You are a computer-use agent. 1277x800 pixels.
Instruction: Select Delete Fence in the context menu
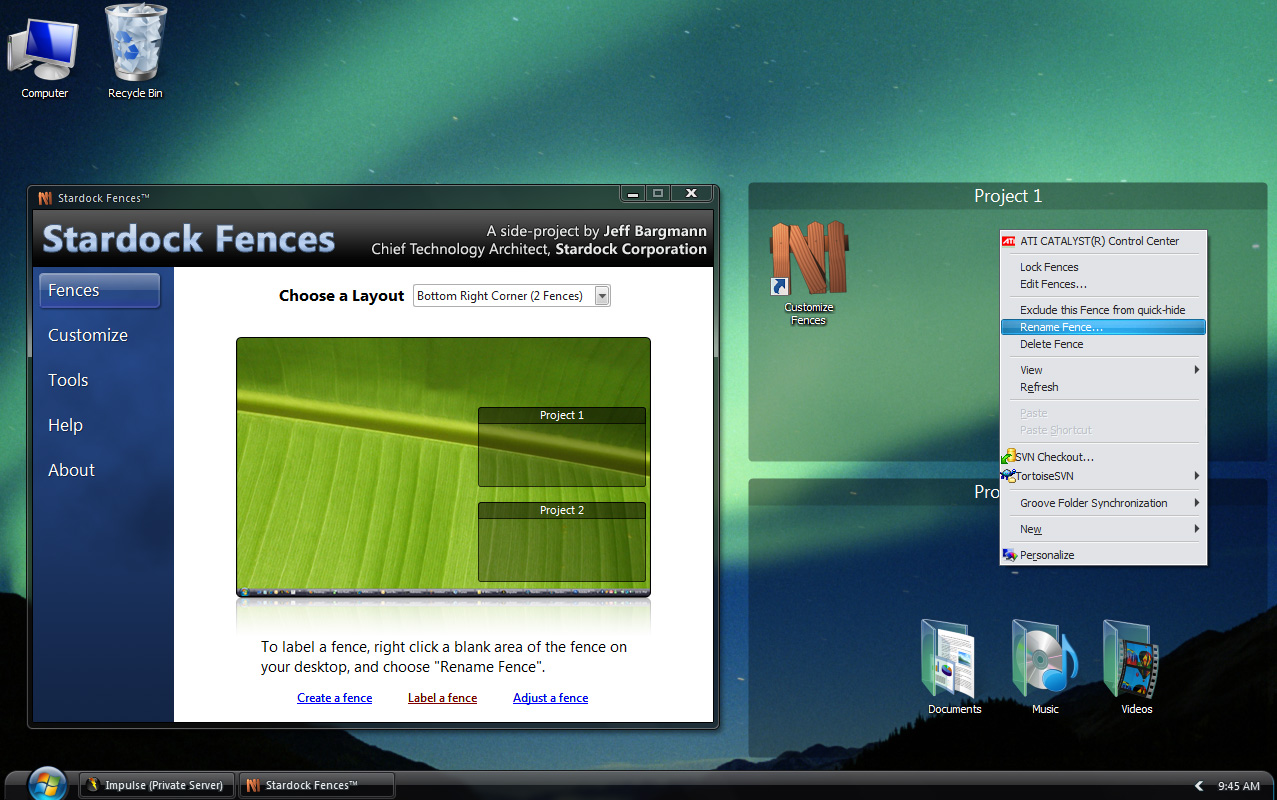(1103, 344)
